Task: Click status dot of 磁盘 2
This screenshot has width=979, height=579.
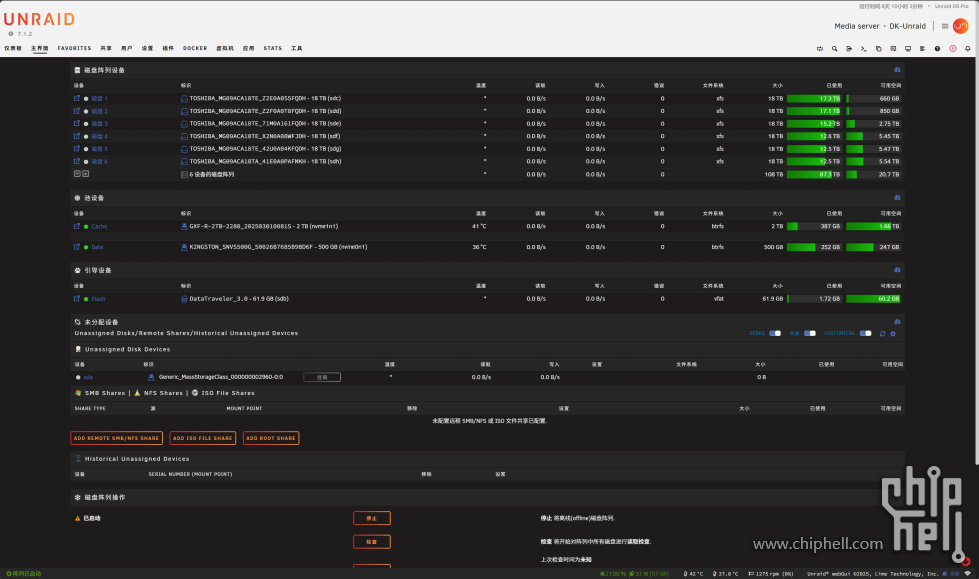Action: (x=86, y=111)
